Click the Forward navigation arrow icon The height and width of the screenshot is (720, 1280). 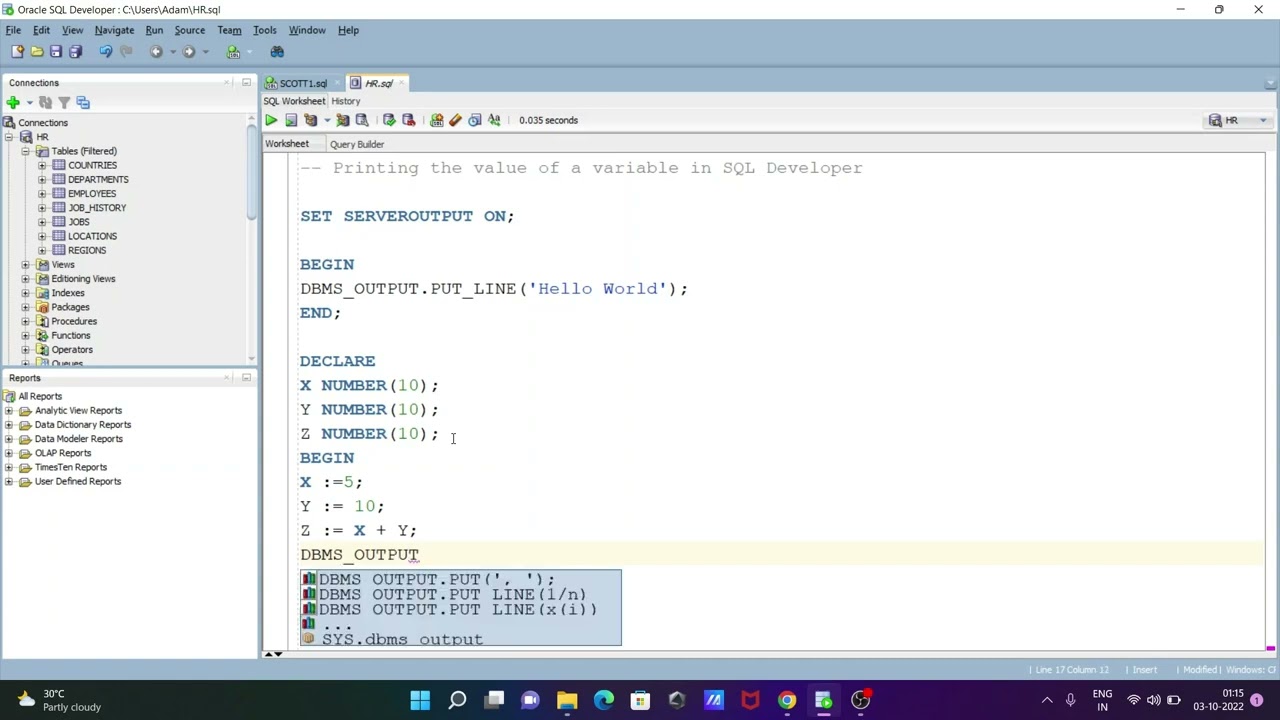tap(189, 52)
